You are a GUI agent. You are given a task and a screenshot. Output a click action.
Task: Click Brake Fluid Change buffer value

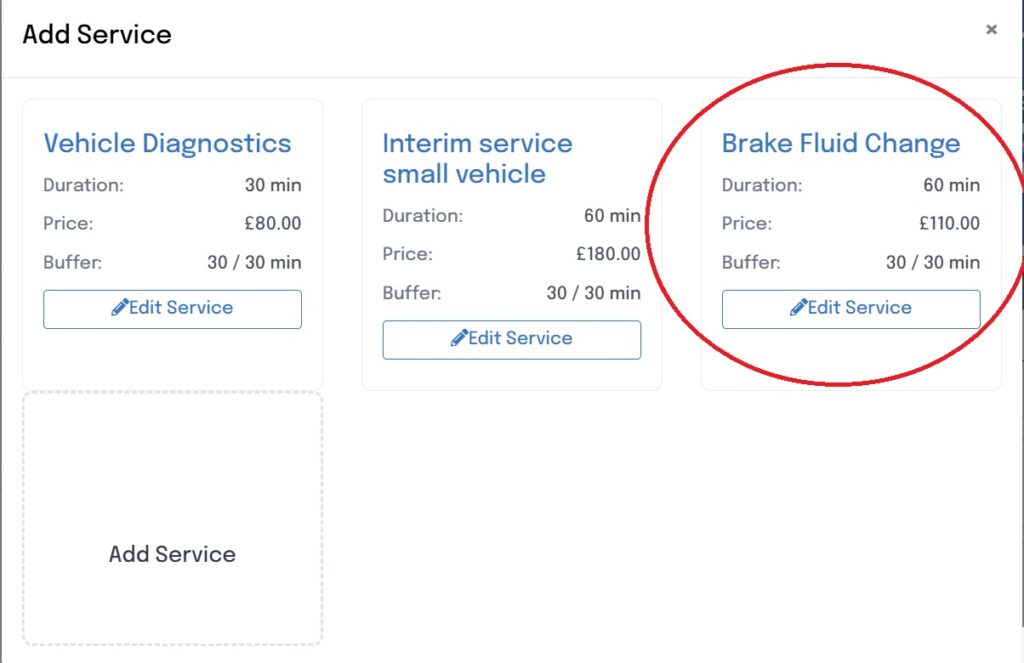tap(932, 263)
